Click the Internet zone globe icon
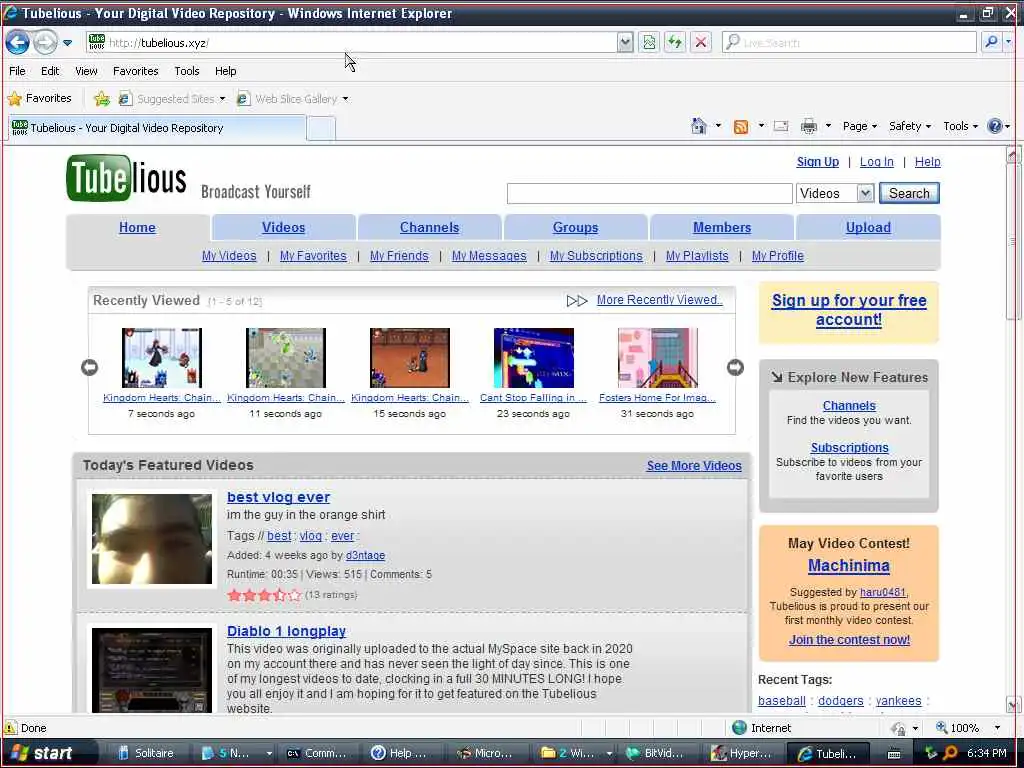 click(x=739, y=728)
